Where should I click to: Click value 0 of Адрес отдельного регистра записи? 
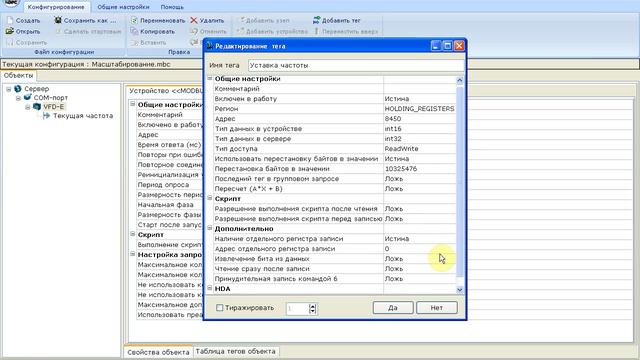[x=387, y=249]
